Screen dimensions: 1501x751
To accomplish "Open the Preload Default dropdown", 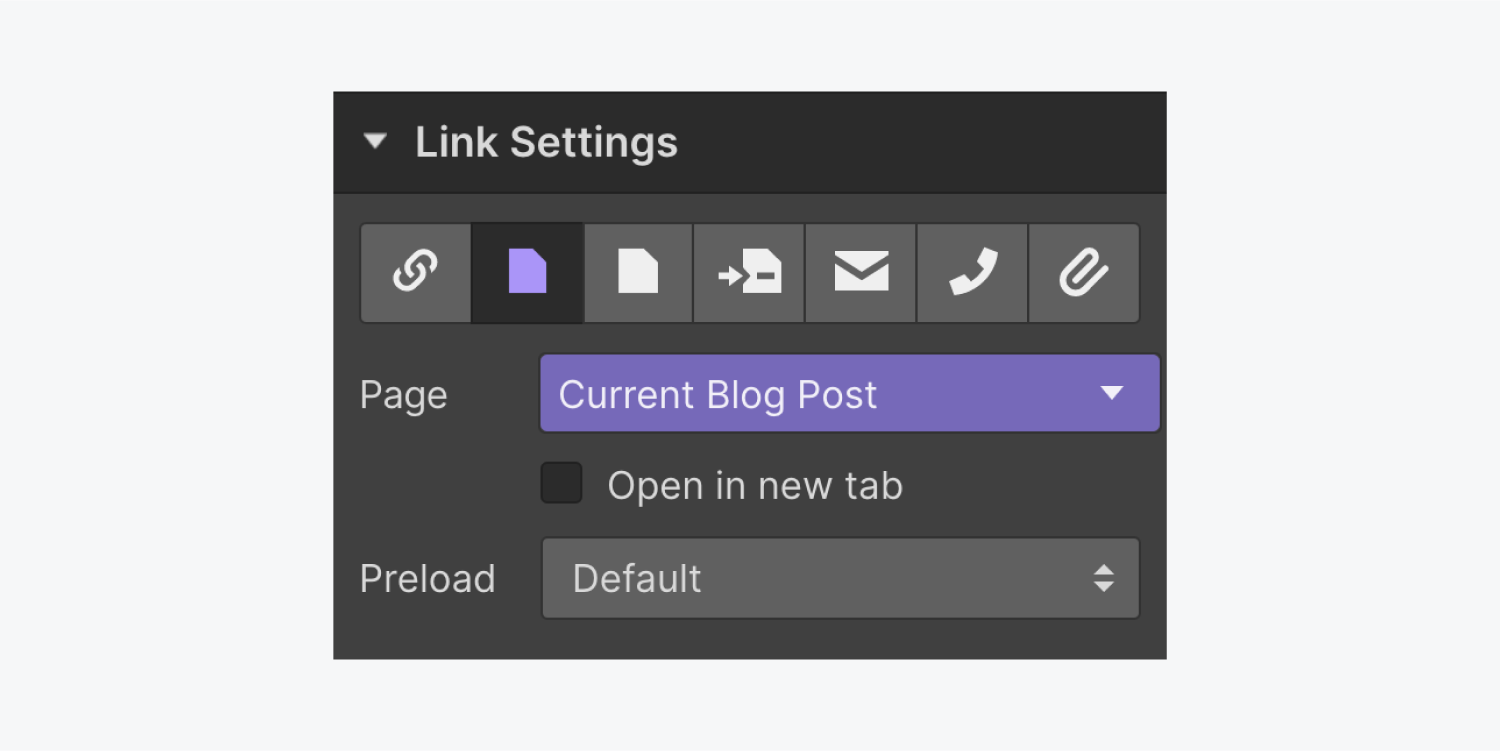I will [x=841, y=578].
